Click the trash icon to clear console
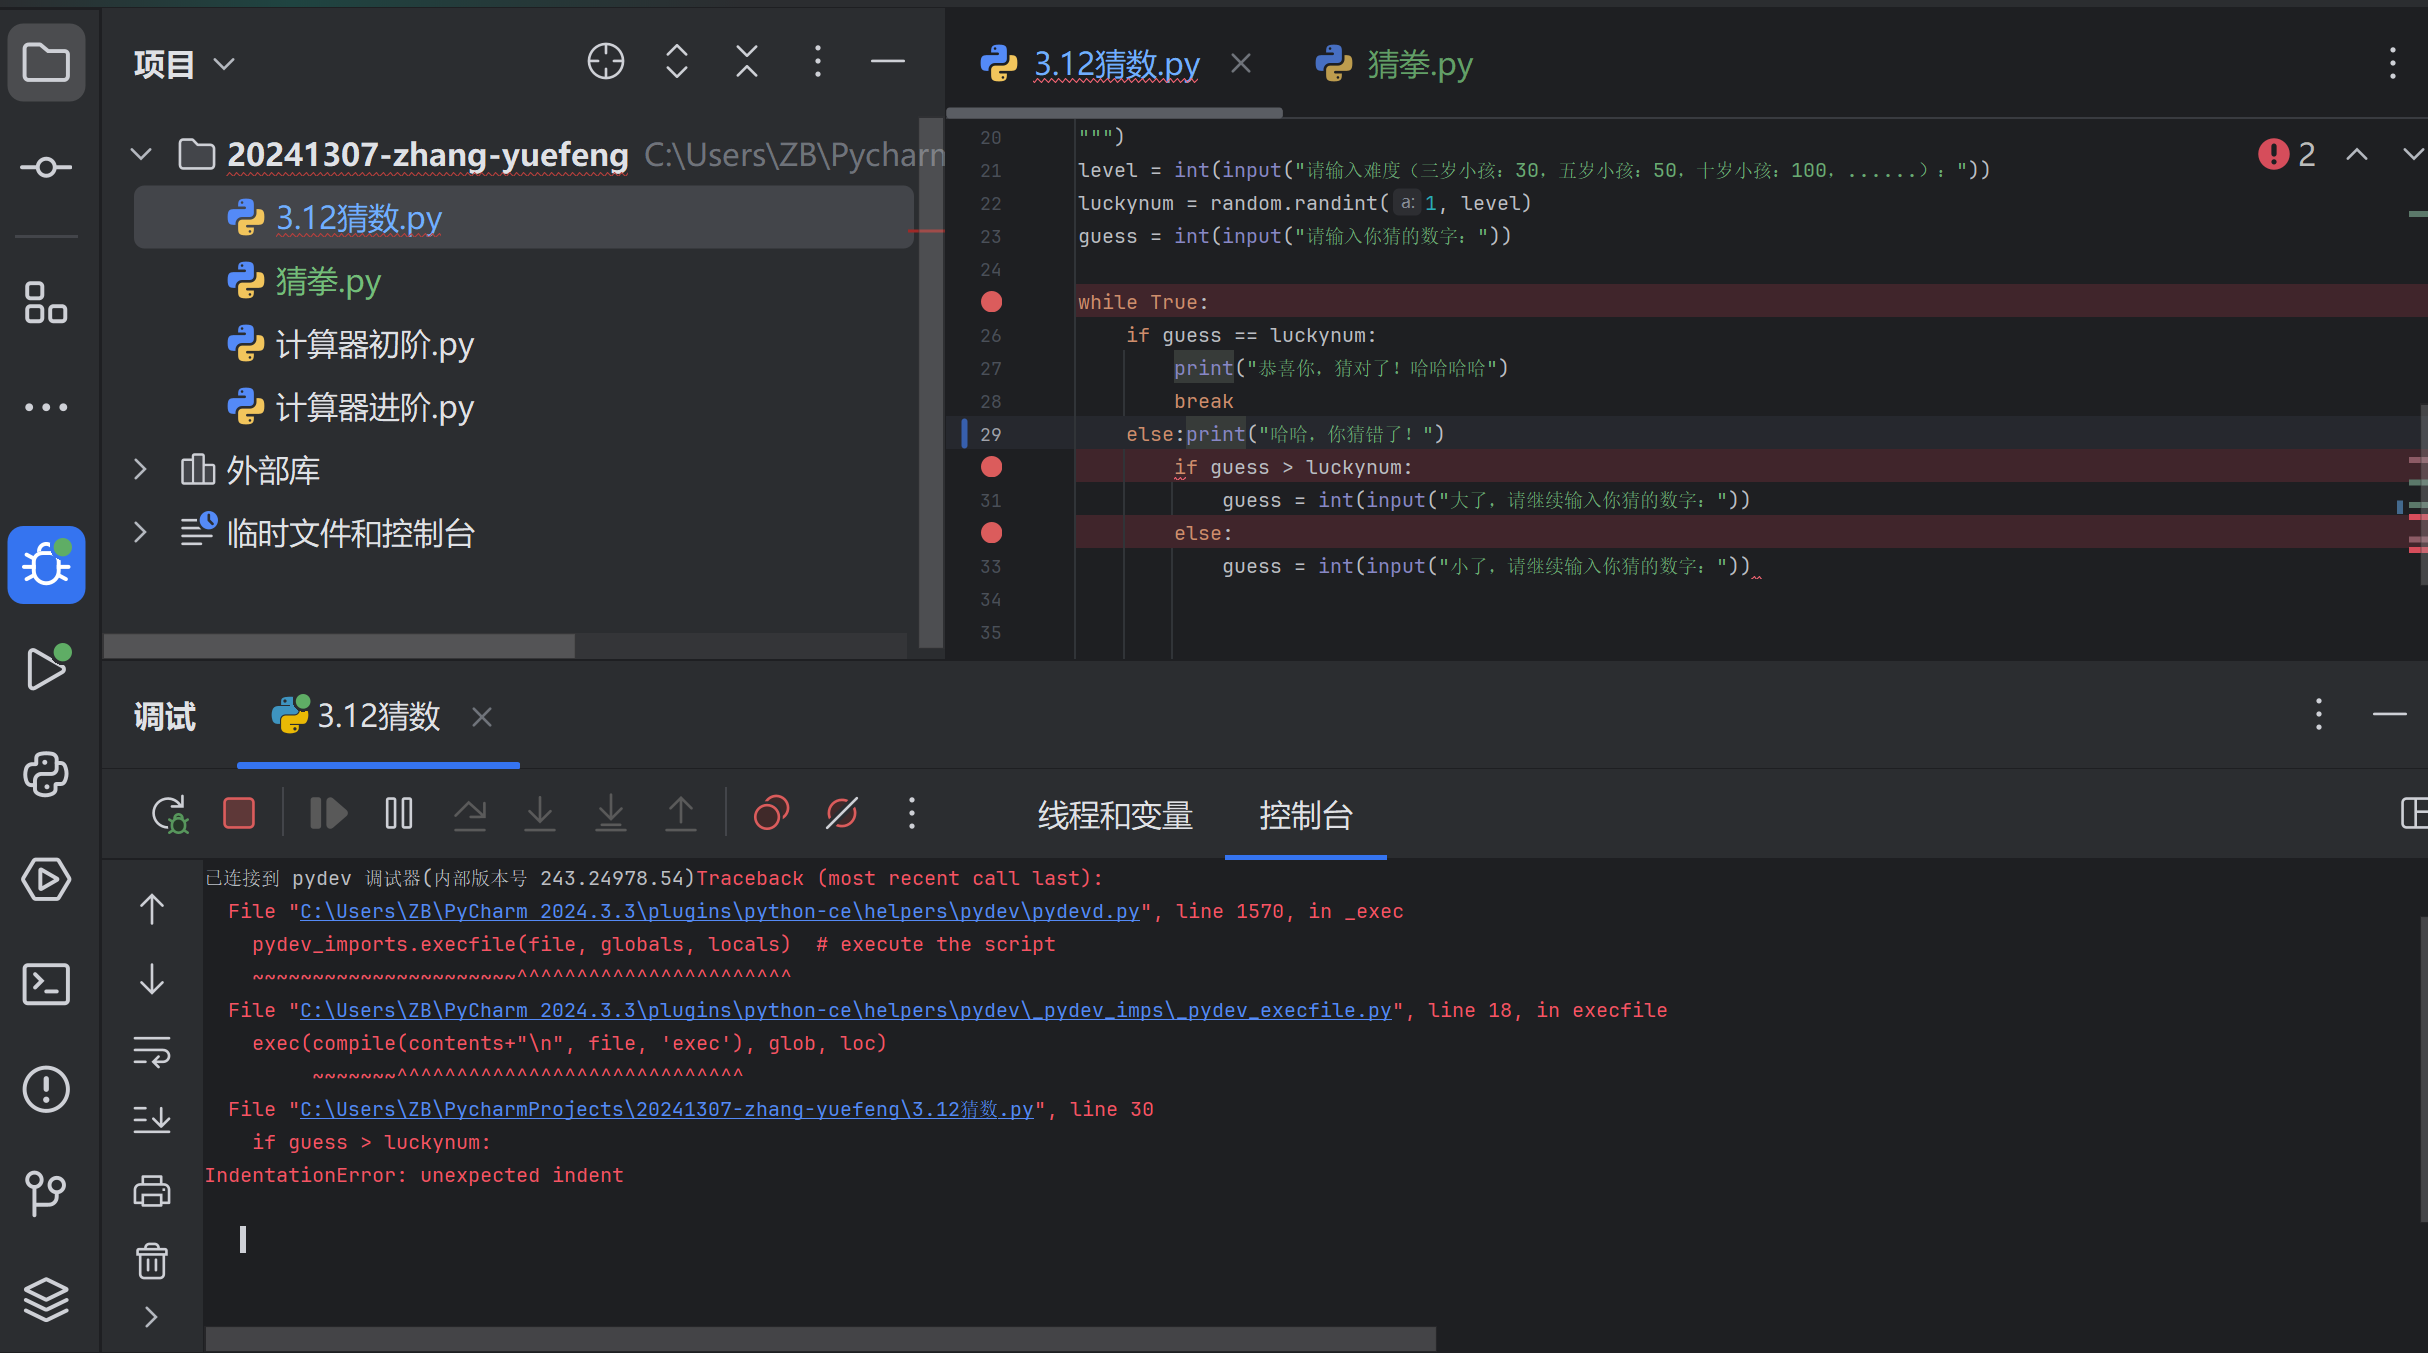The width and height of the screenshot is (2428, 1353). pos(152,1261)
